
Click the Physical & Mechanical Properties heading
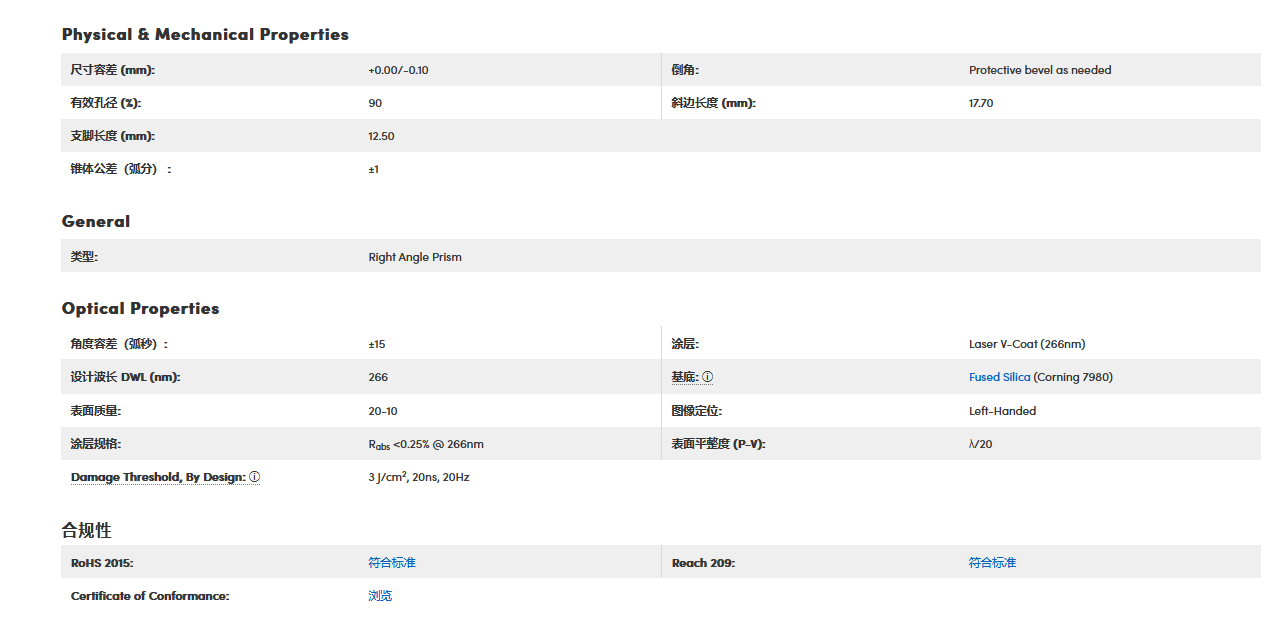point(205,34)
